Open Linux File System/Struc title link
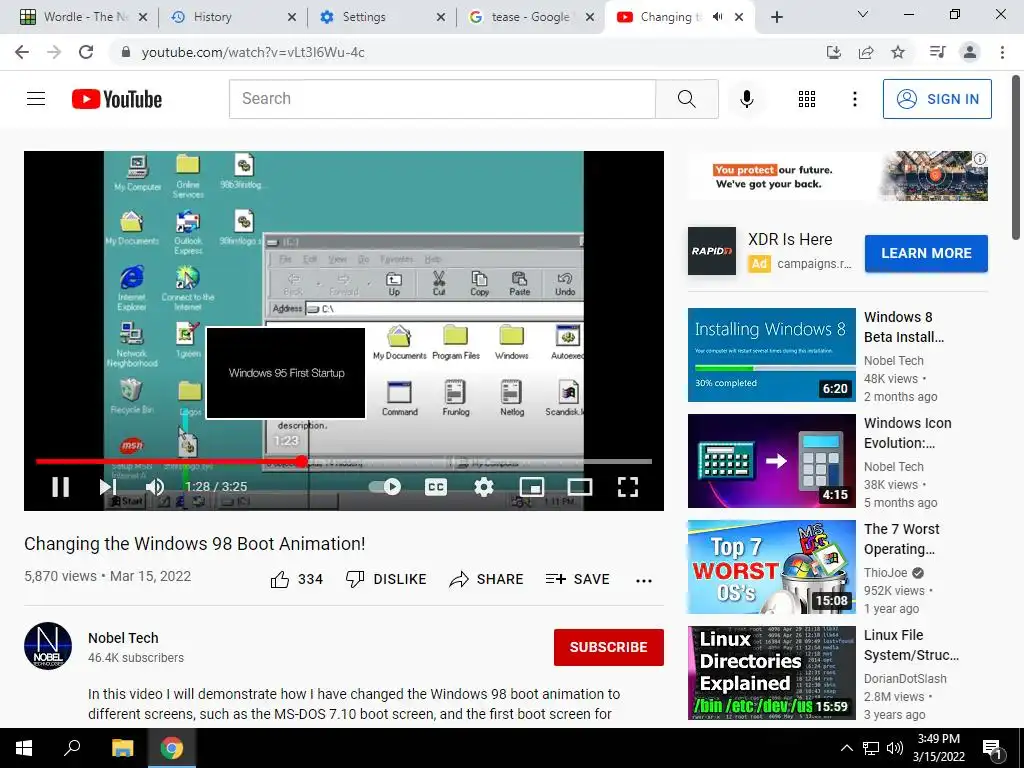The width and height of the screenshot is (1024, 768). click(x=912, y=645)
